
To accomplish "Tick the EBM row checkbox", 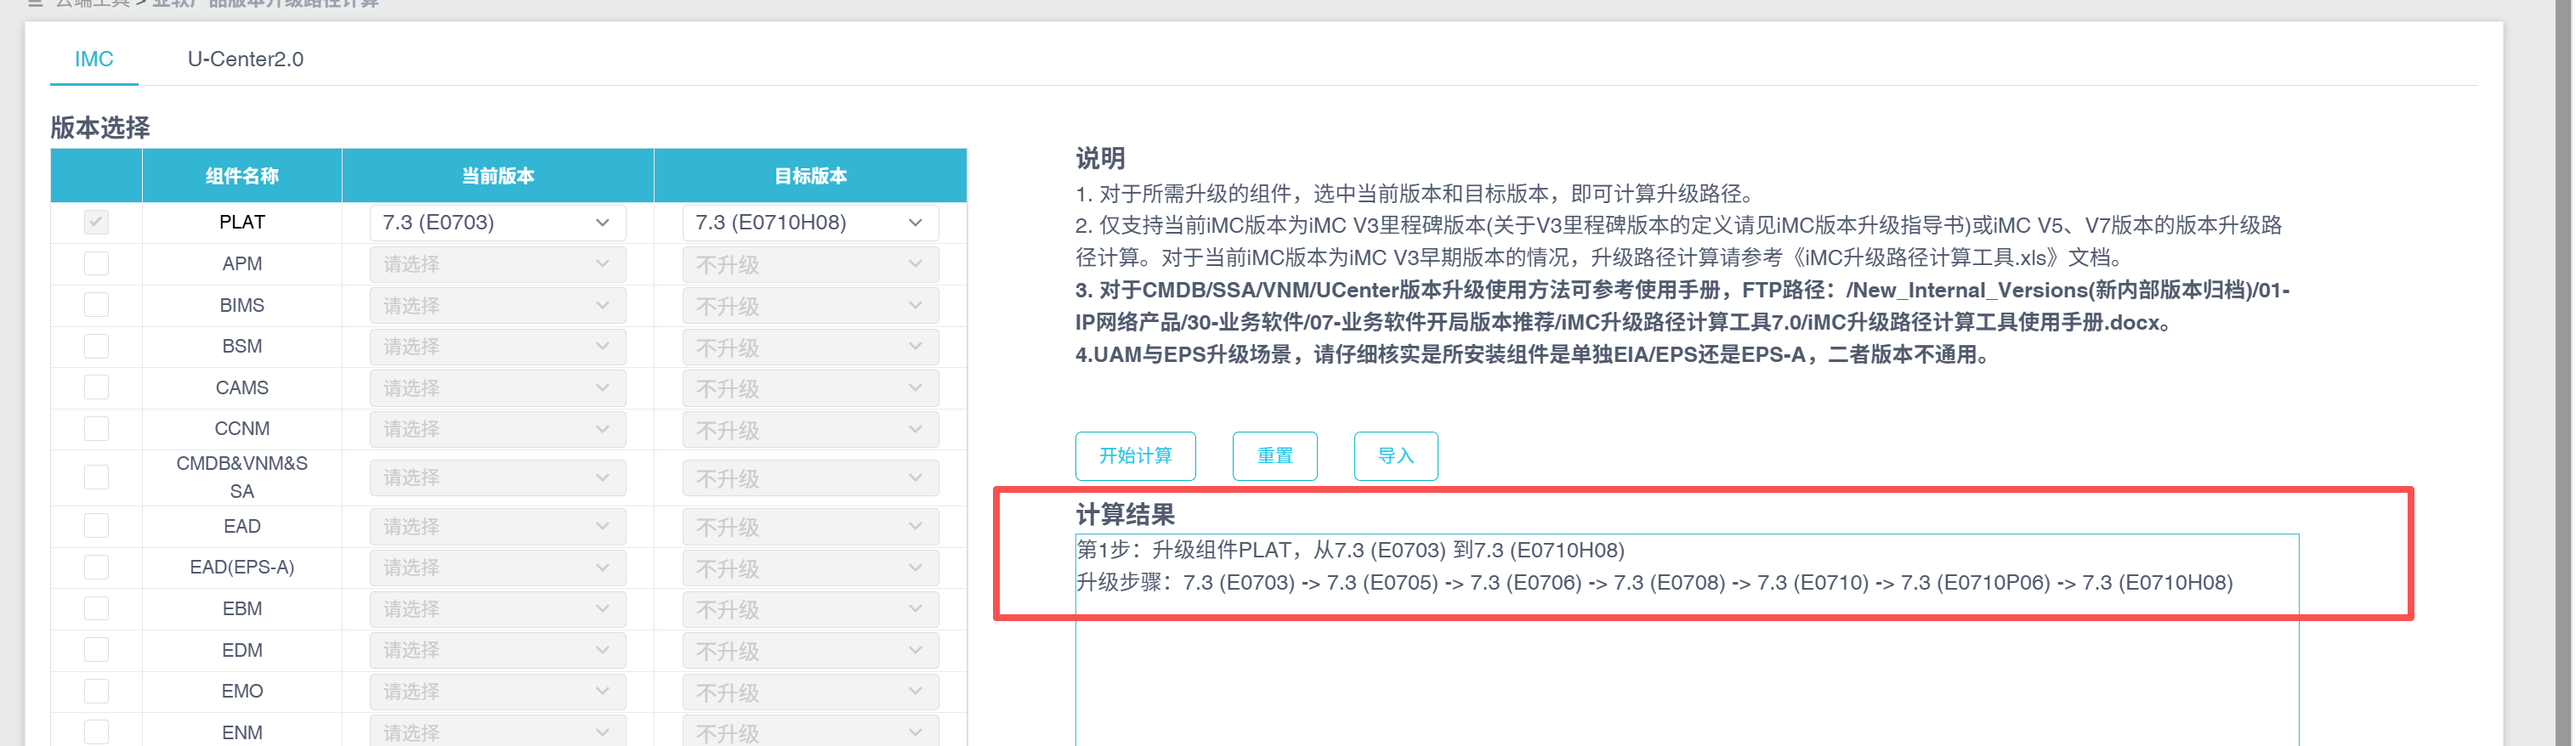I will [96, 608].
